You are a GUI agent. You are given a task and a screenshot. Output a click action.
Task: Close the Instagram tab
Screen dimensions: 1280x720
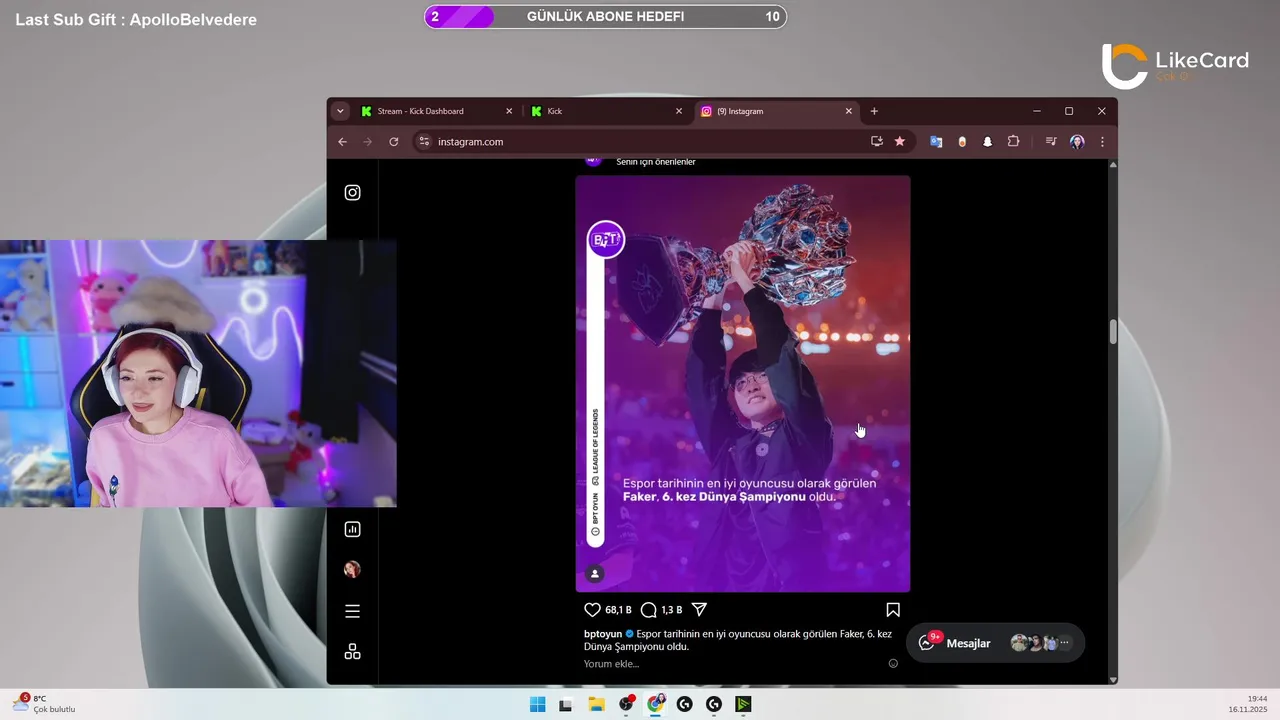click(849, 111)
